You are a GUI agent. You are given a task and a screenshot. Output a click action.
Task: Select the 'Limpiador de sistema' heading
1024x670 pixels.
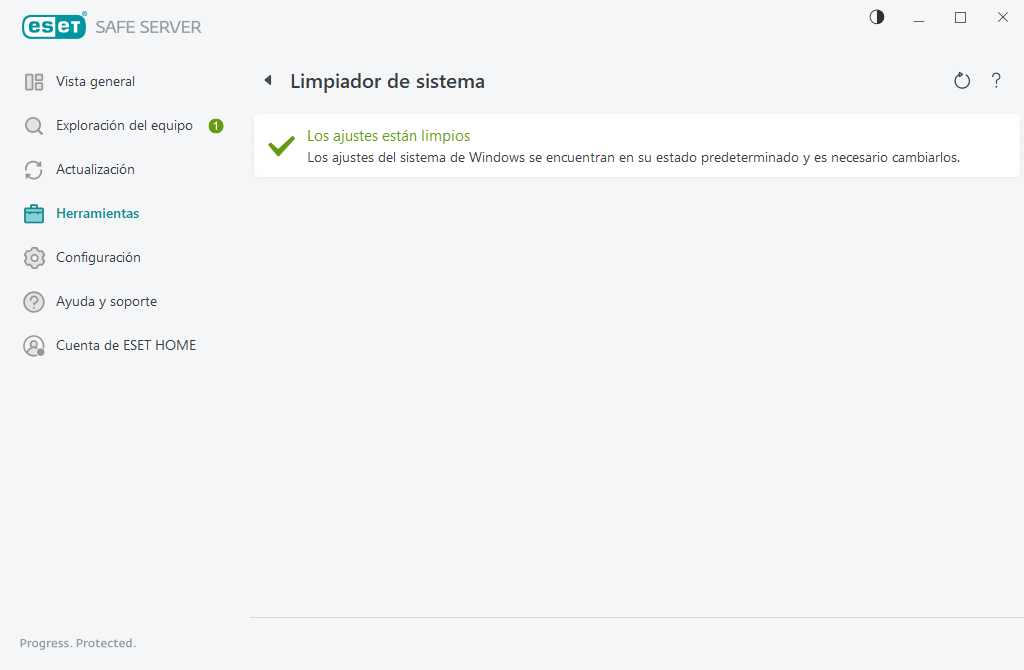(x=387, y=81)
